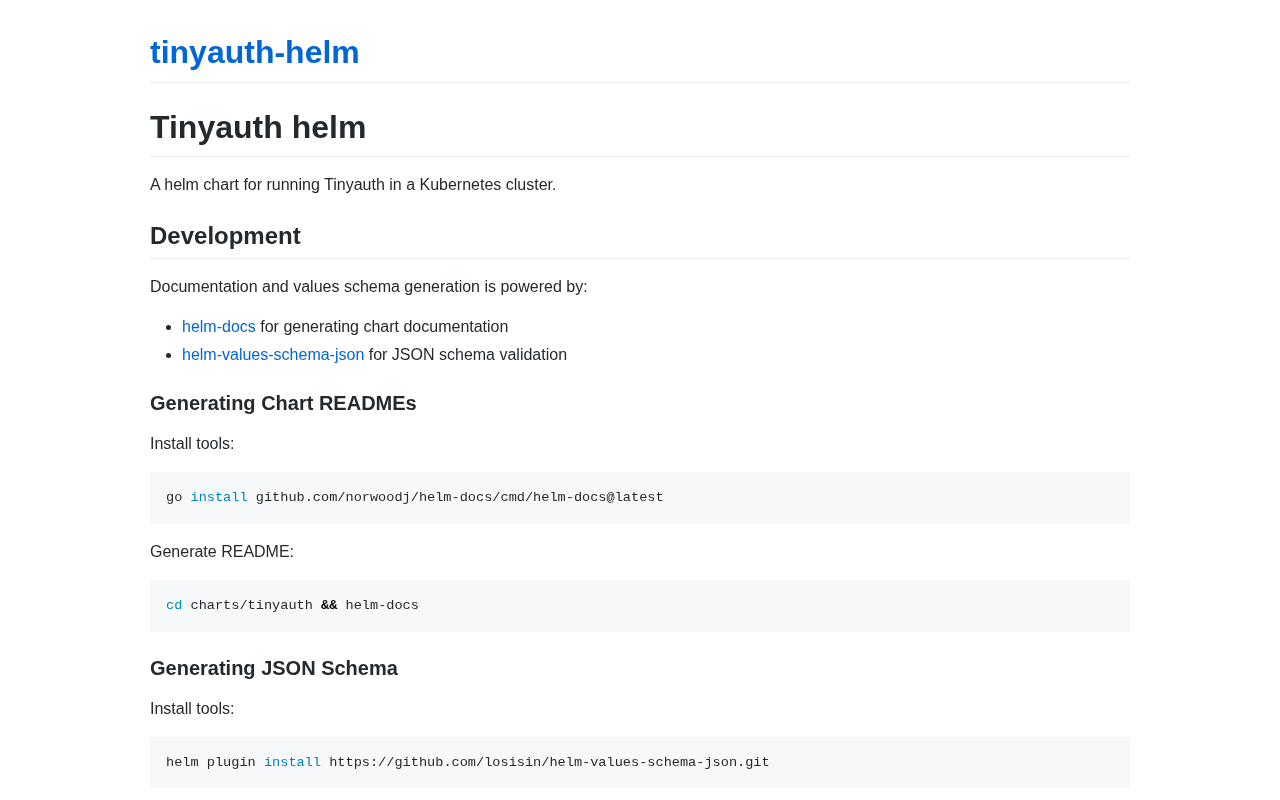Click the "cd" keyword in code block

[x=174, y=606]
